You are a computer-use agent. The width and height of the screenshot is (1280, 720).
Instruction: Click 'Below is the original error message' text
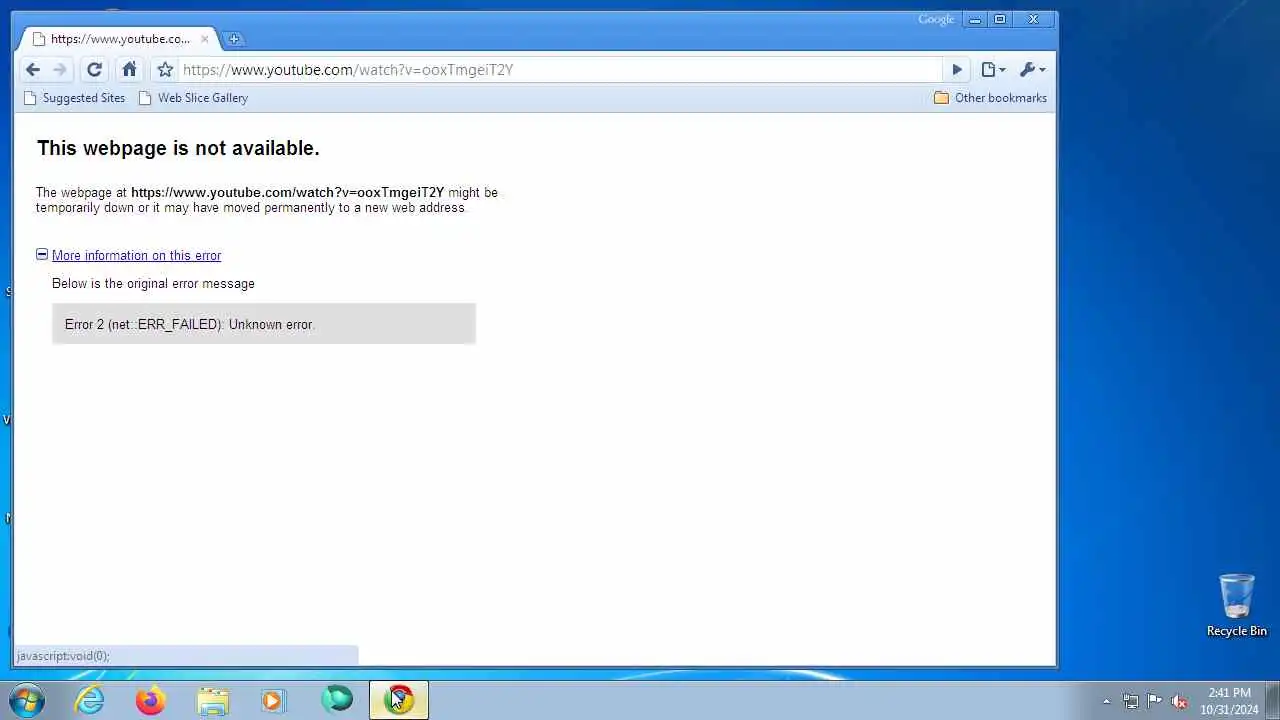[x=153, y=284]
